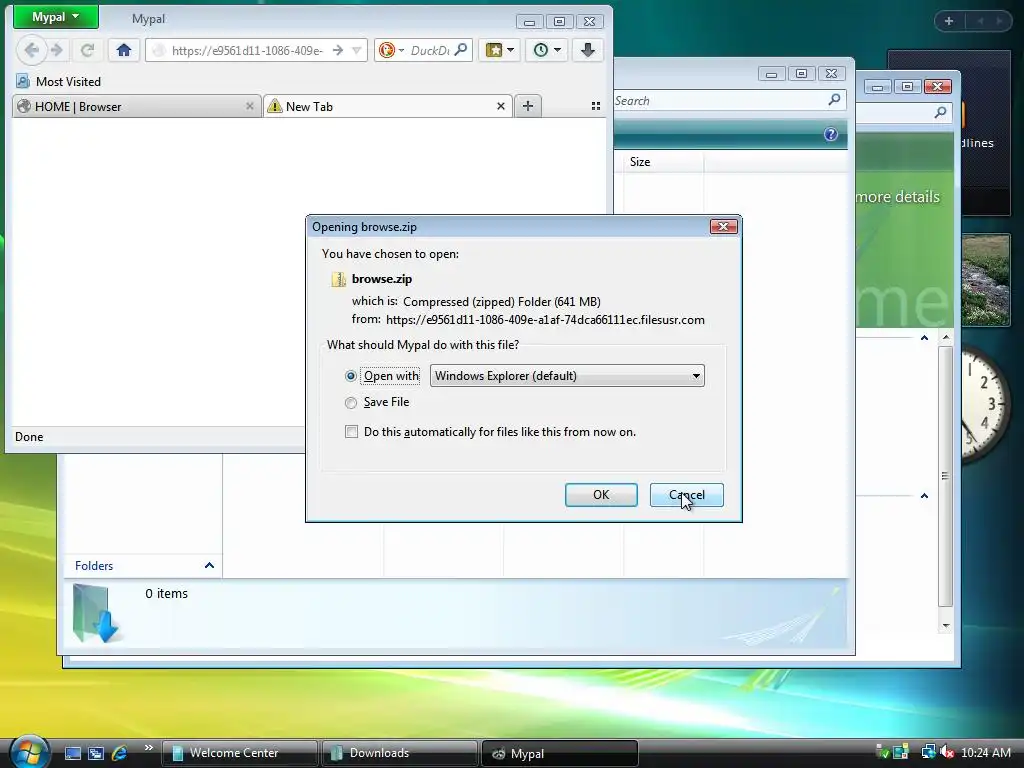1024x768 pixels.
Task: Launch Internet Explorer from quick launch
Action: coord(119,753)
